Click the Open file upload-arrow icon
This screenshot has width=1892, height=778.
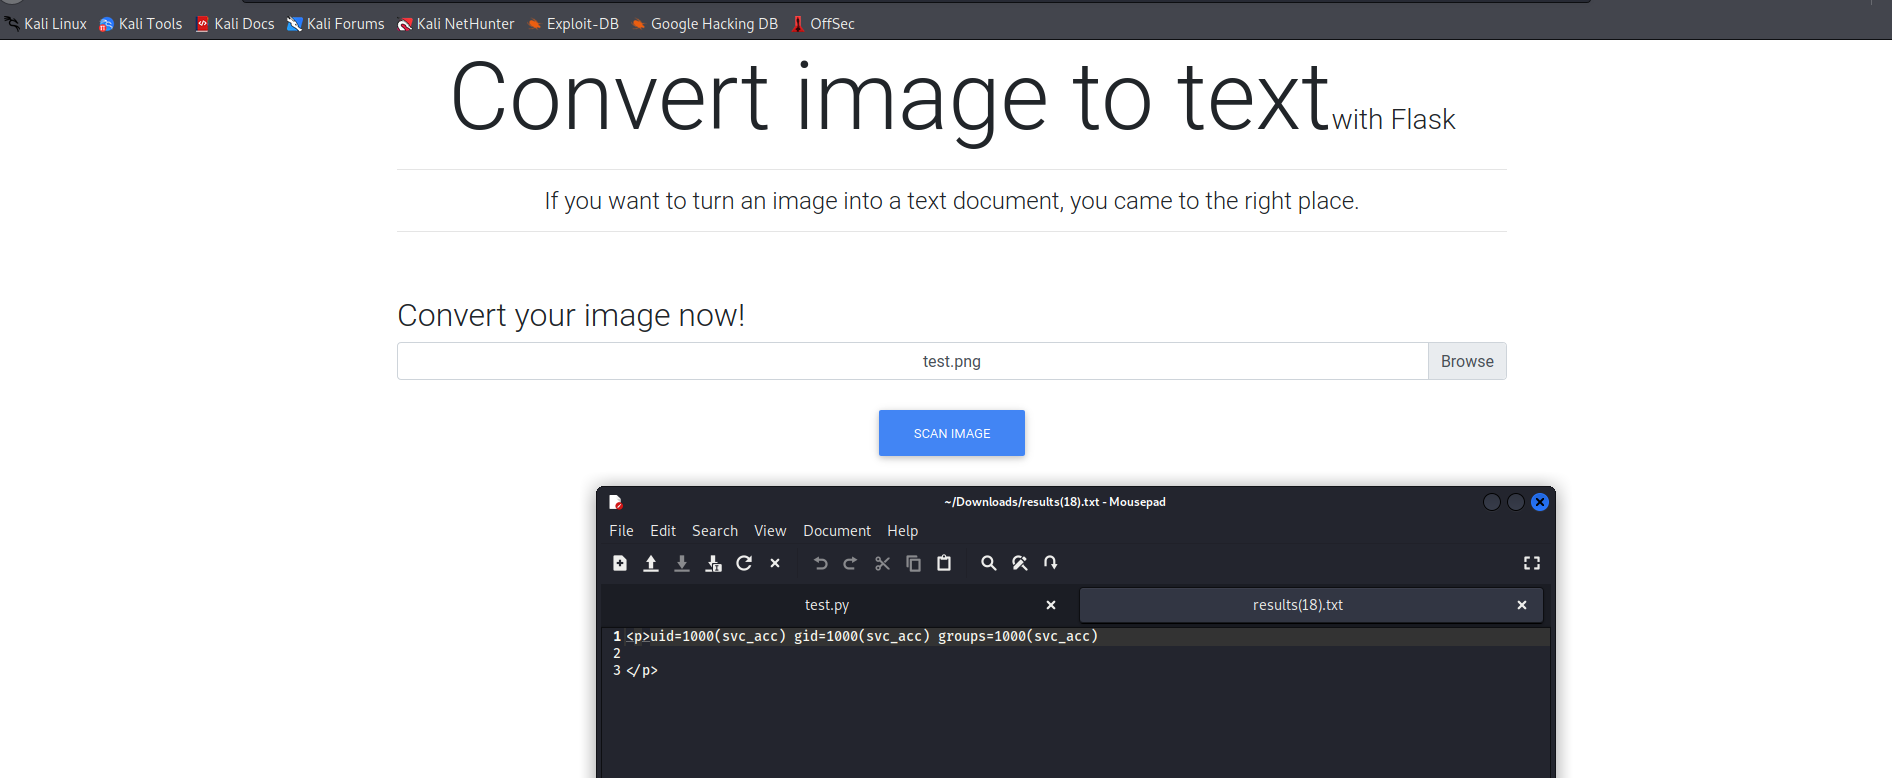651,563
